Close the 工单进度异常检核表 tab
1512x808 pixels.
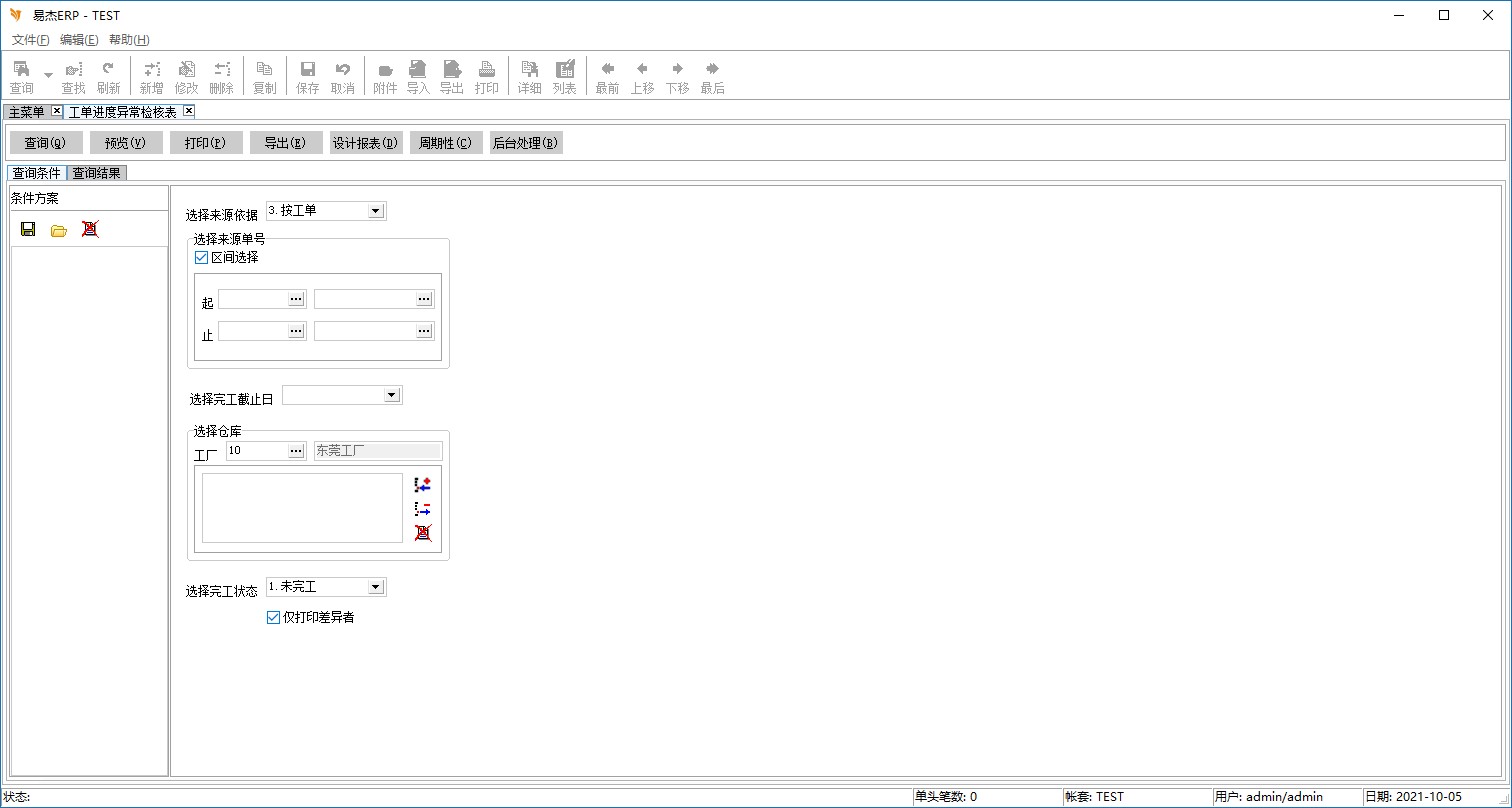(188, 111)
